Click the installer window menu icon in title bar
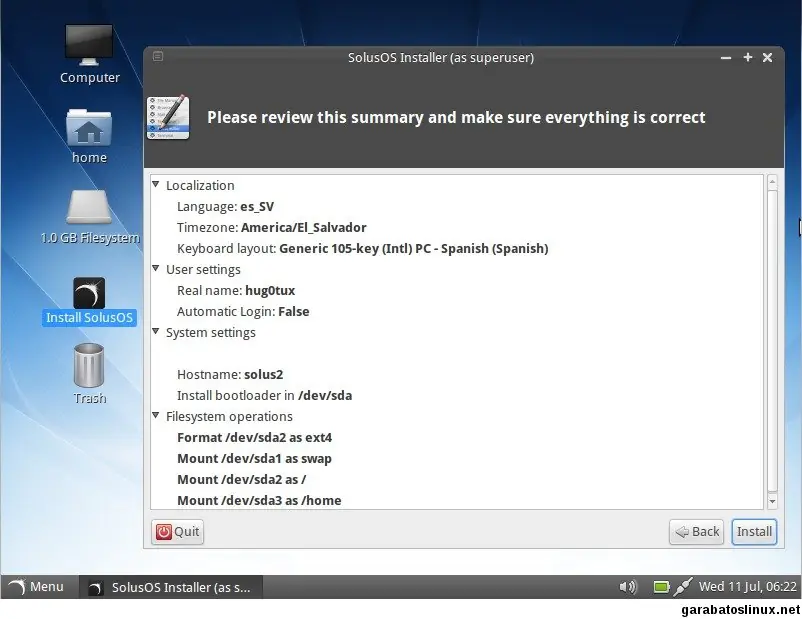 pos(158,56)
